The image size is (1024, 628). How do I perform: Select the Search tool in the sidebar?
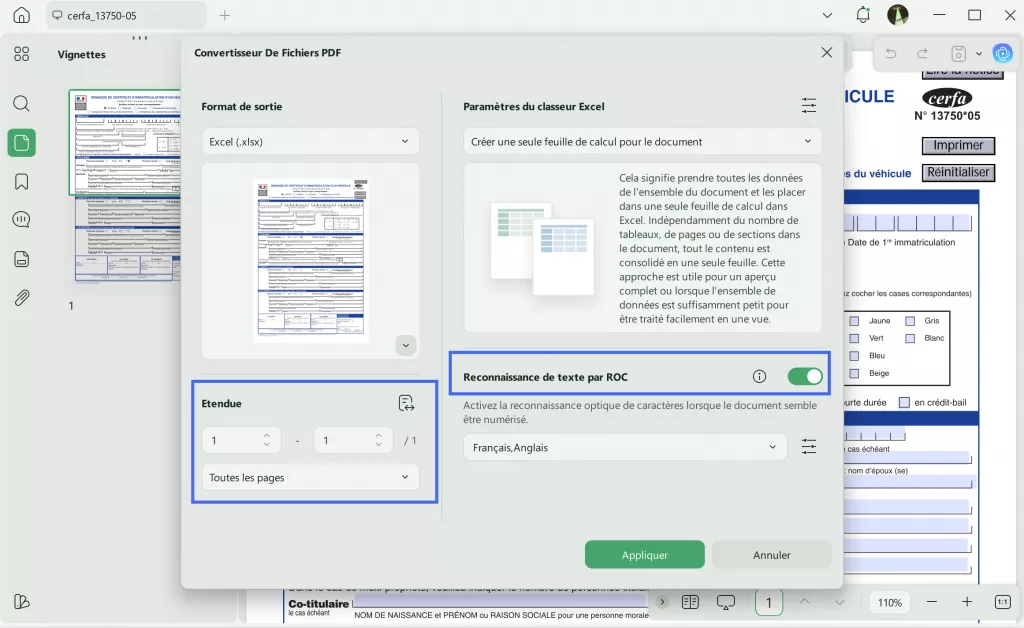point(21,103)
